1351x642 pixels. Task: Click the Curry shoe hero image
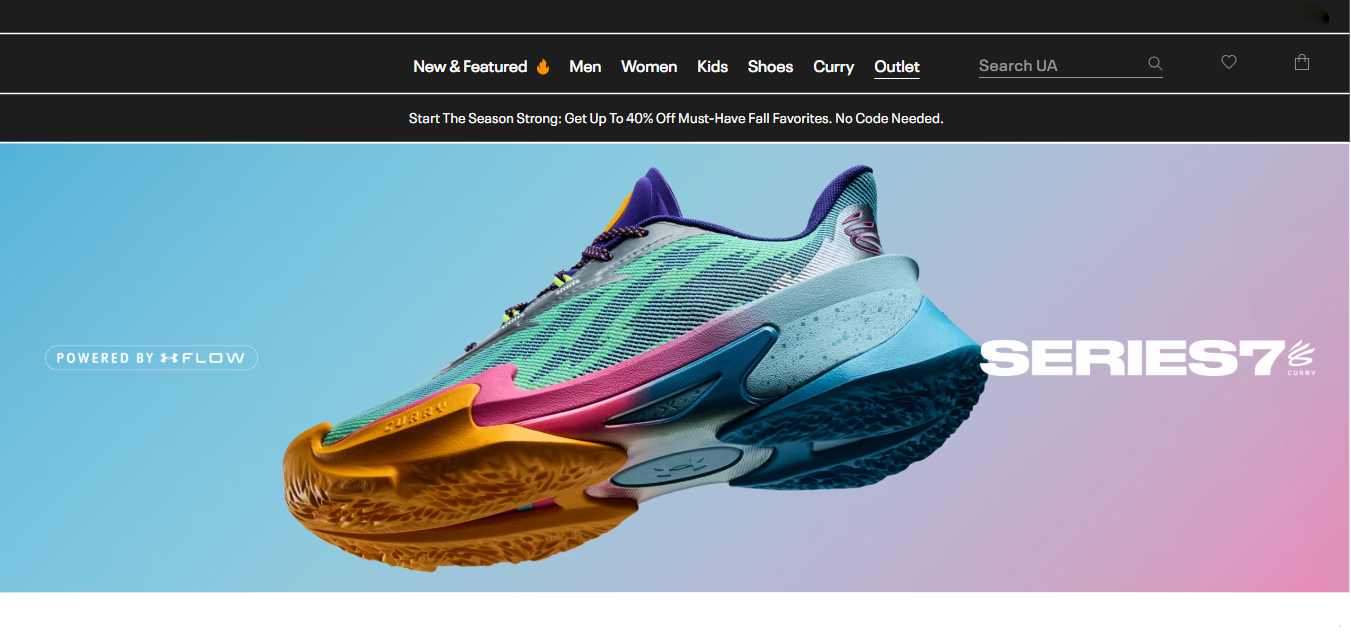(x=636, y=368)
